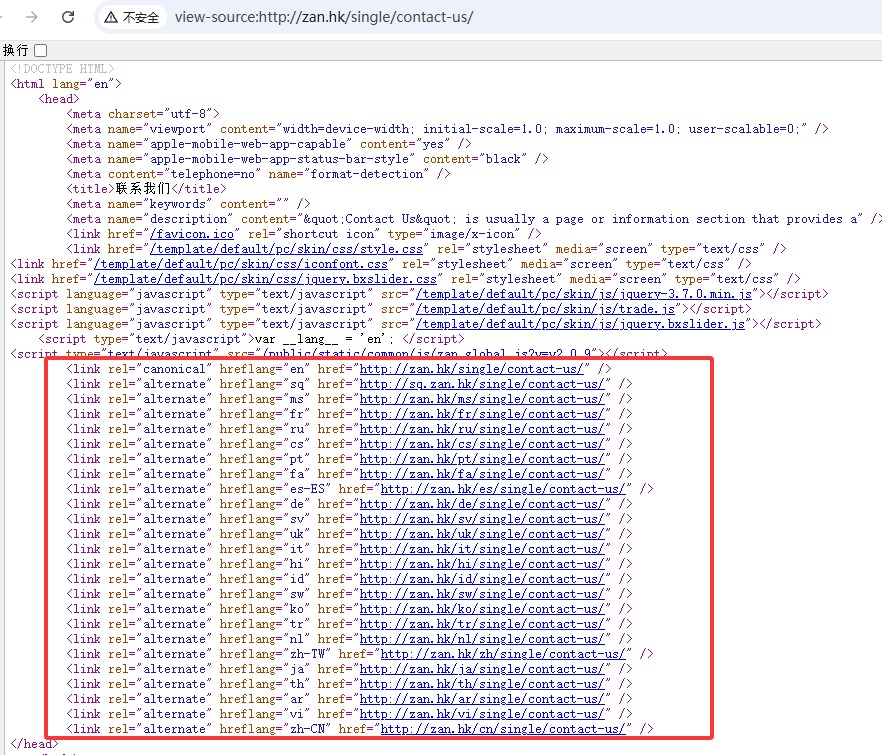Open the /de/ alternate contact-us link
The image size is (882, 755).
(482, 504)
